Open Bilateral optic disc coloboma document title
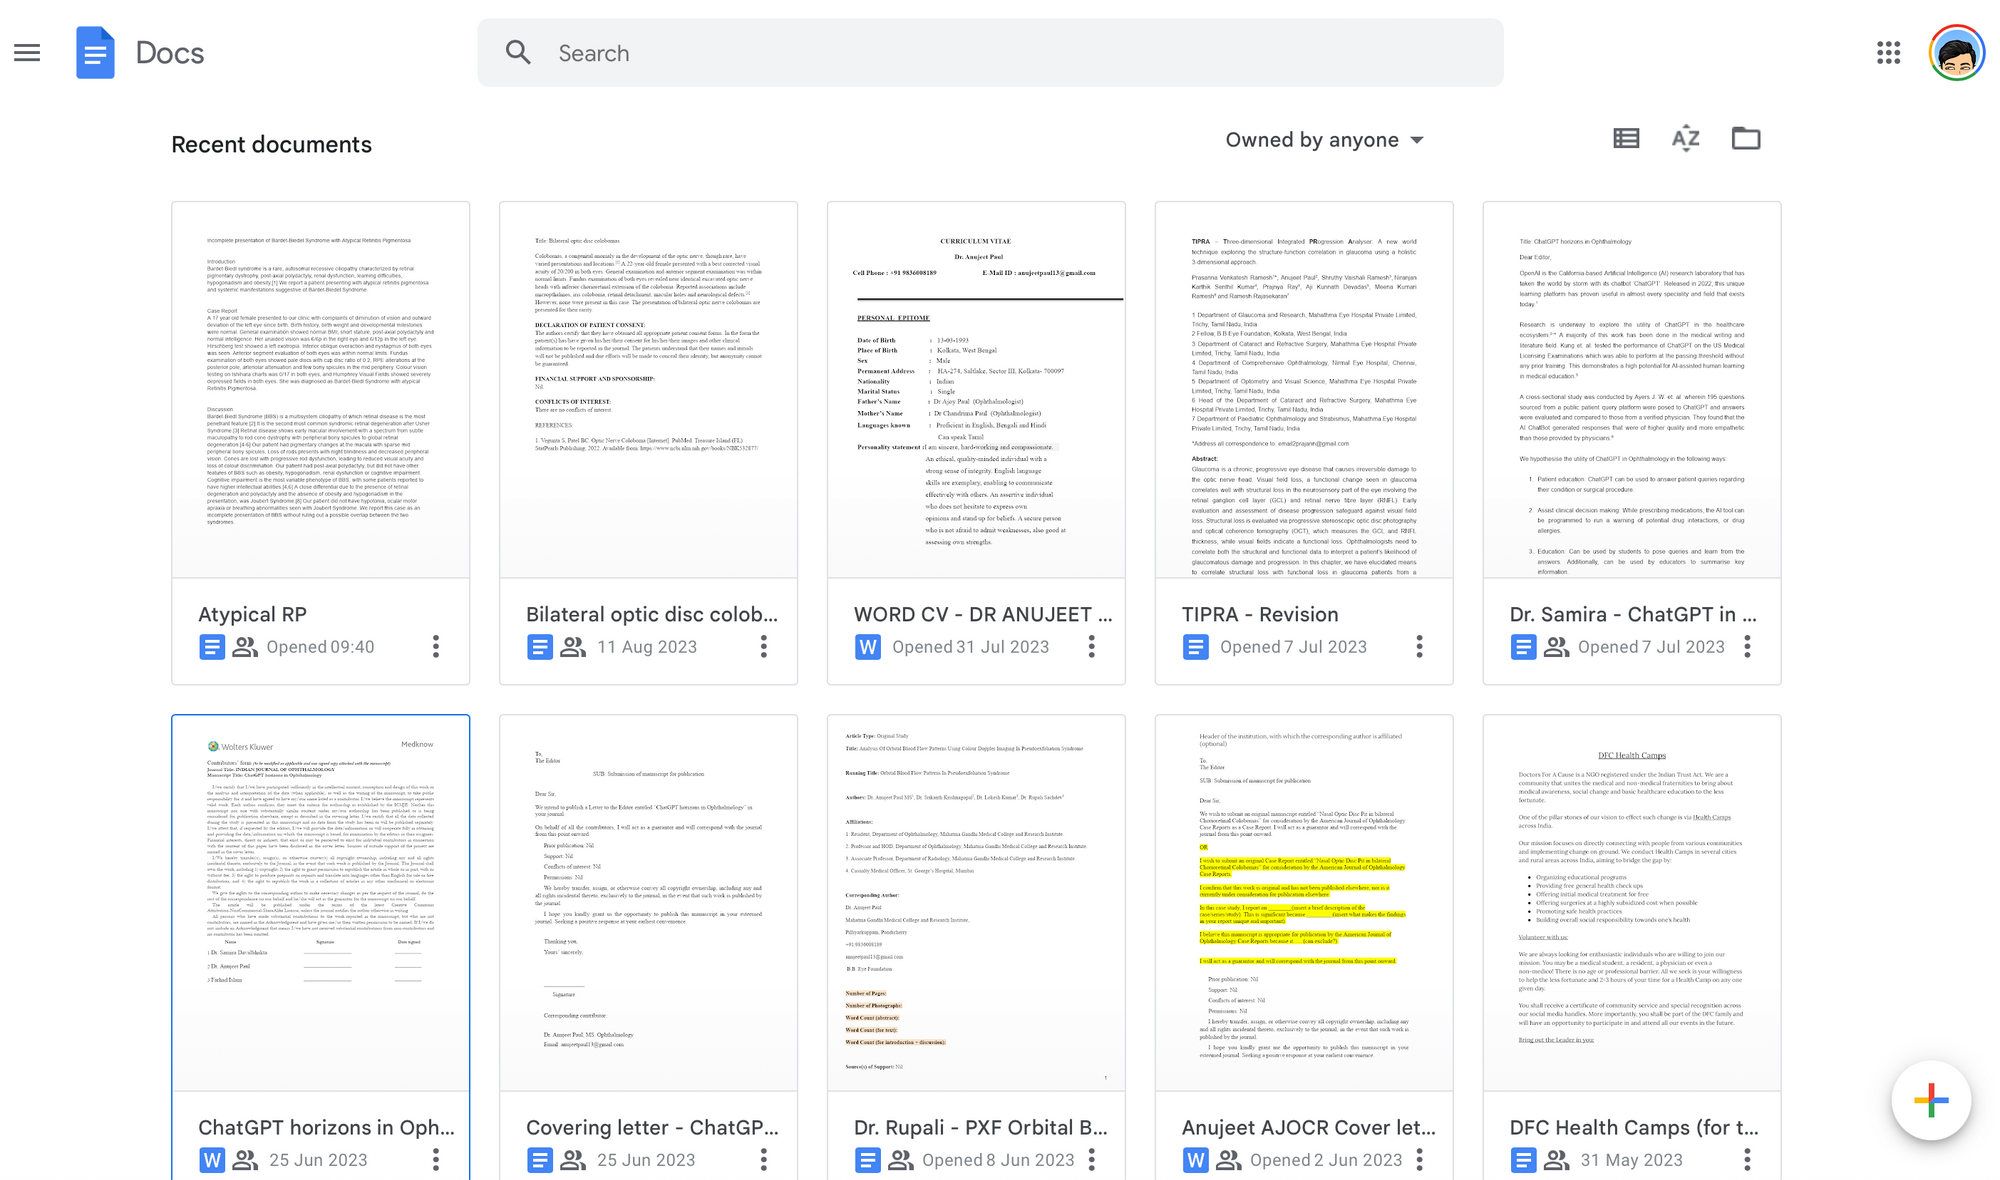The width and height of the screenshot is (2000, 1180). [x=651, y=614]
